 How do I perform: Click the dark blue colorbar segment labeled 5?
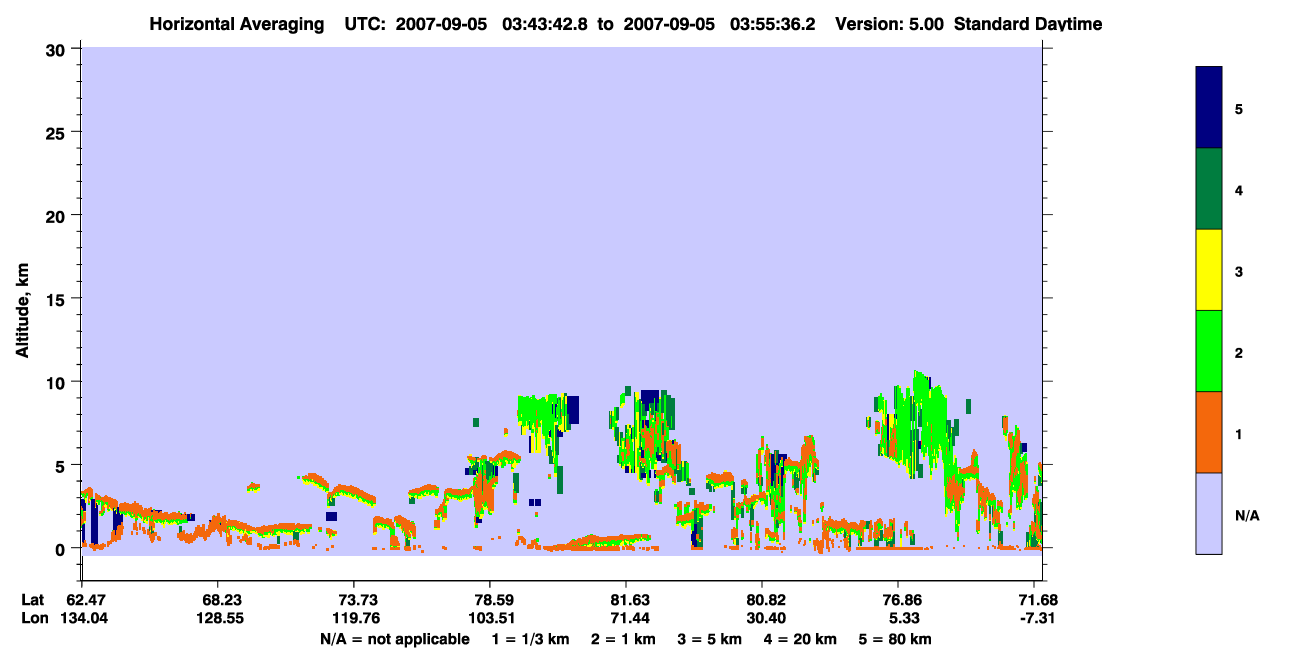click(x=1209, y=108)
